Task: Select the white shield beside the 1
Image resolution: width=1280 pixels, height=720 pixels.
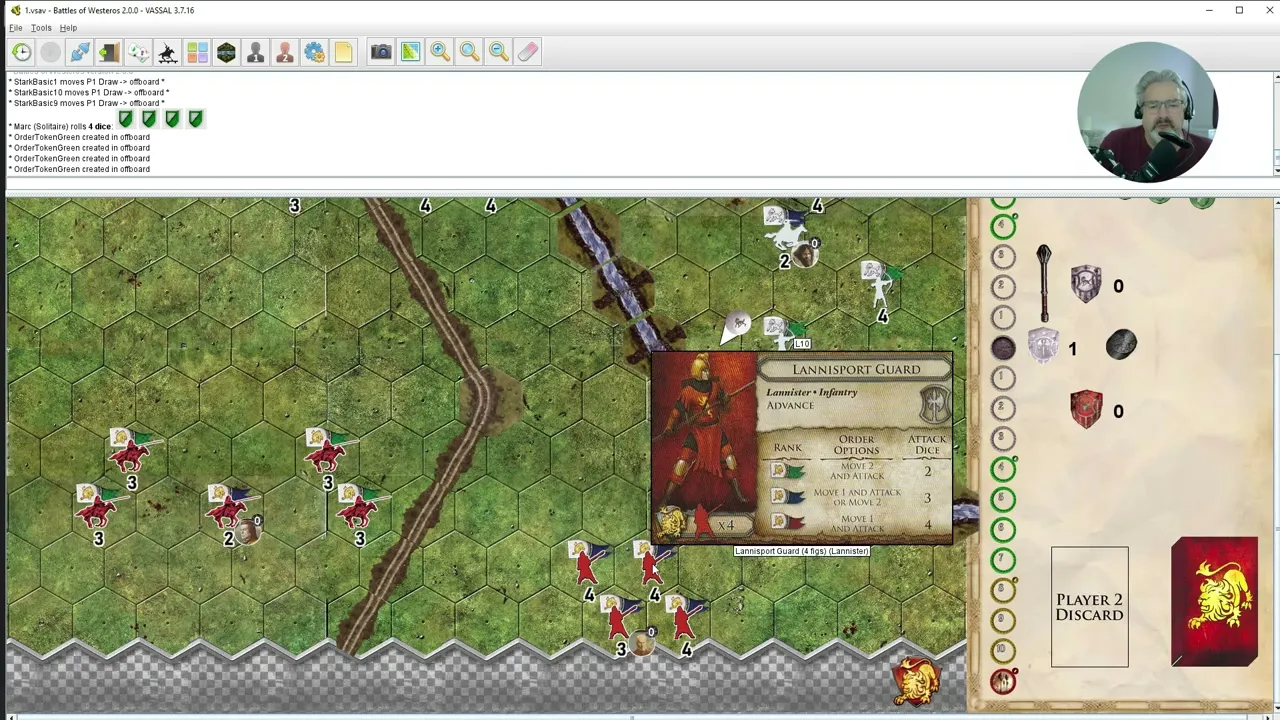Action: click(1043, 346)
